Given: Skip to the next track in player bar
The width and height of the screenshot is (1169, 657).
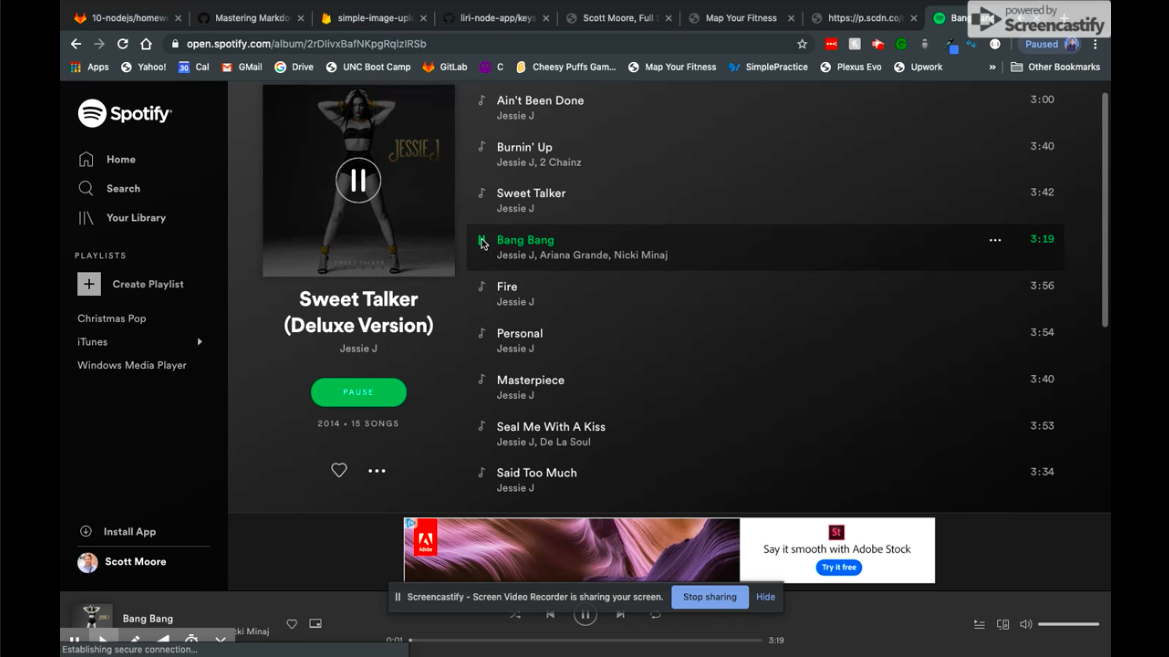Looking at the screenshot, I should coord(620,614).
